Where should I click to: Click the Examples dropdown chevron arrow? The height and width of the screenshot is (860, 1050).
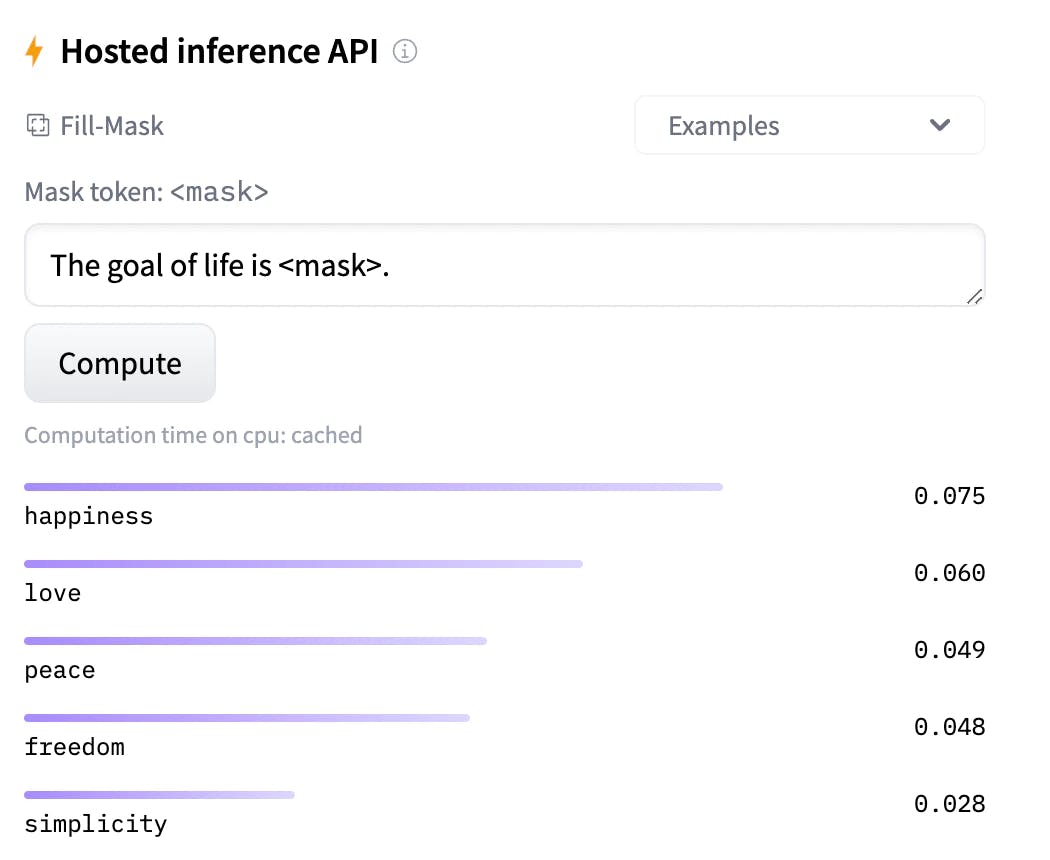tap(939, 126)
